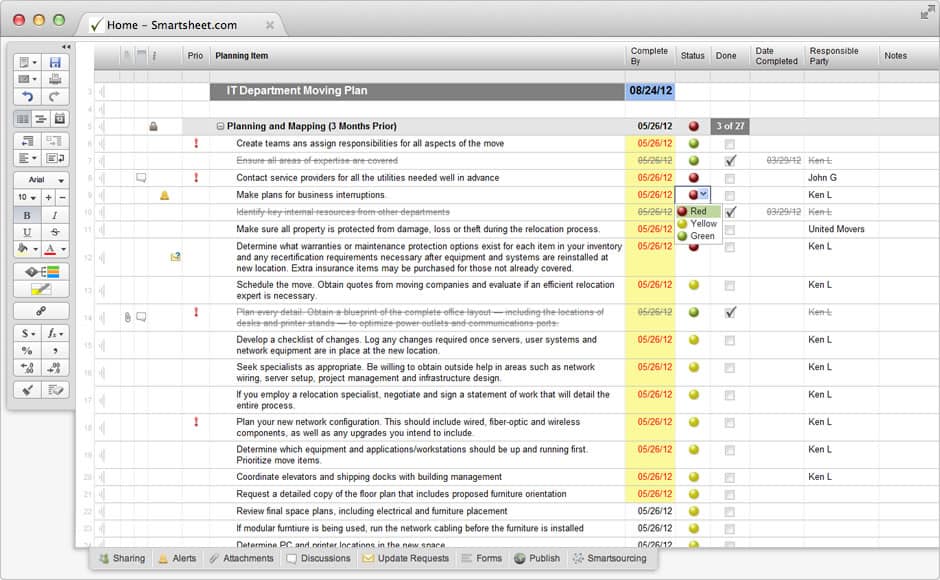
Task: Click the Save icon in left toolbar
Action: click(55, 62)
